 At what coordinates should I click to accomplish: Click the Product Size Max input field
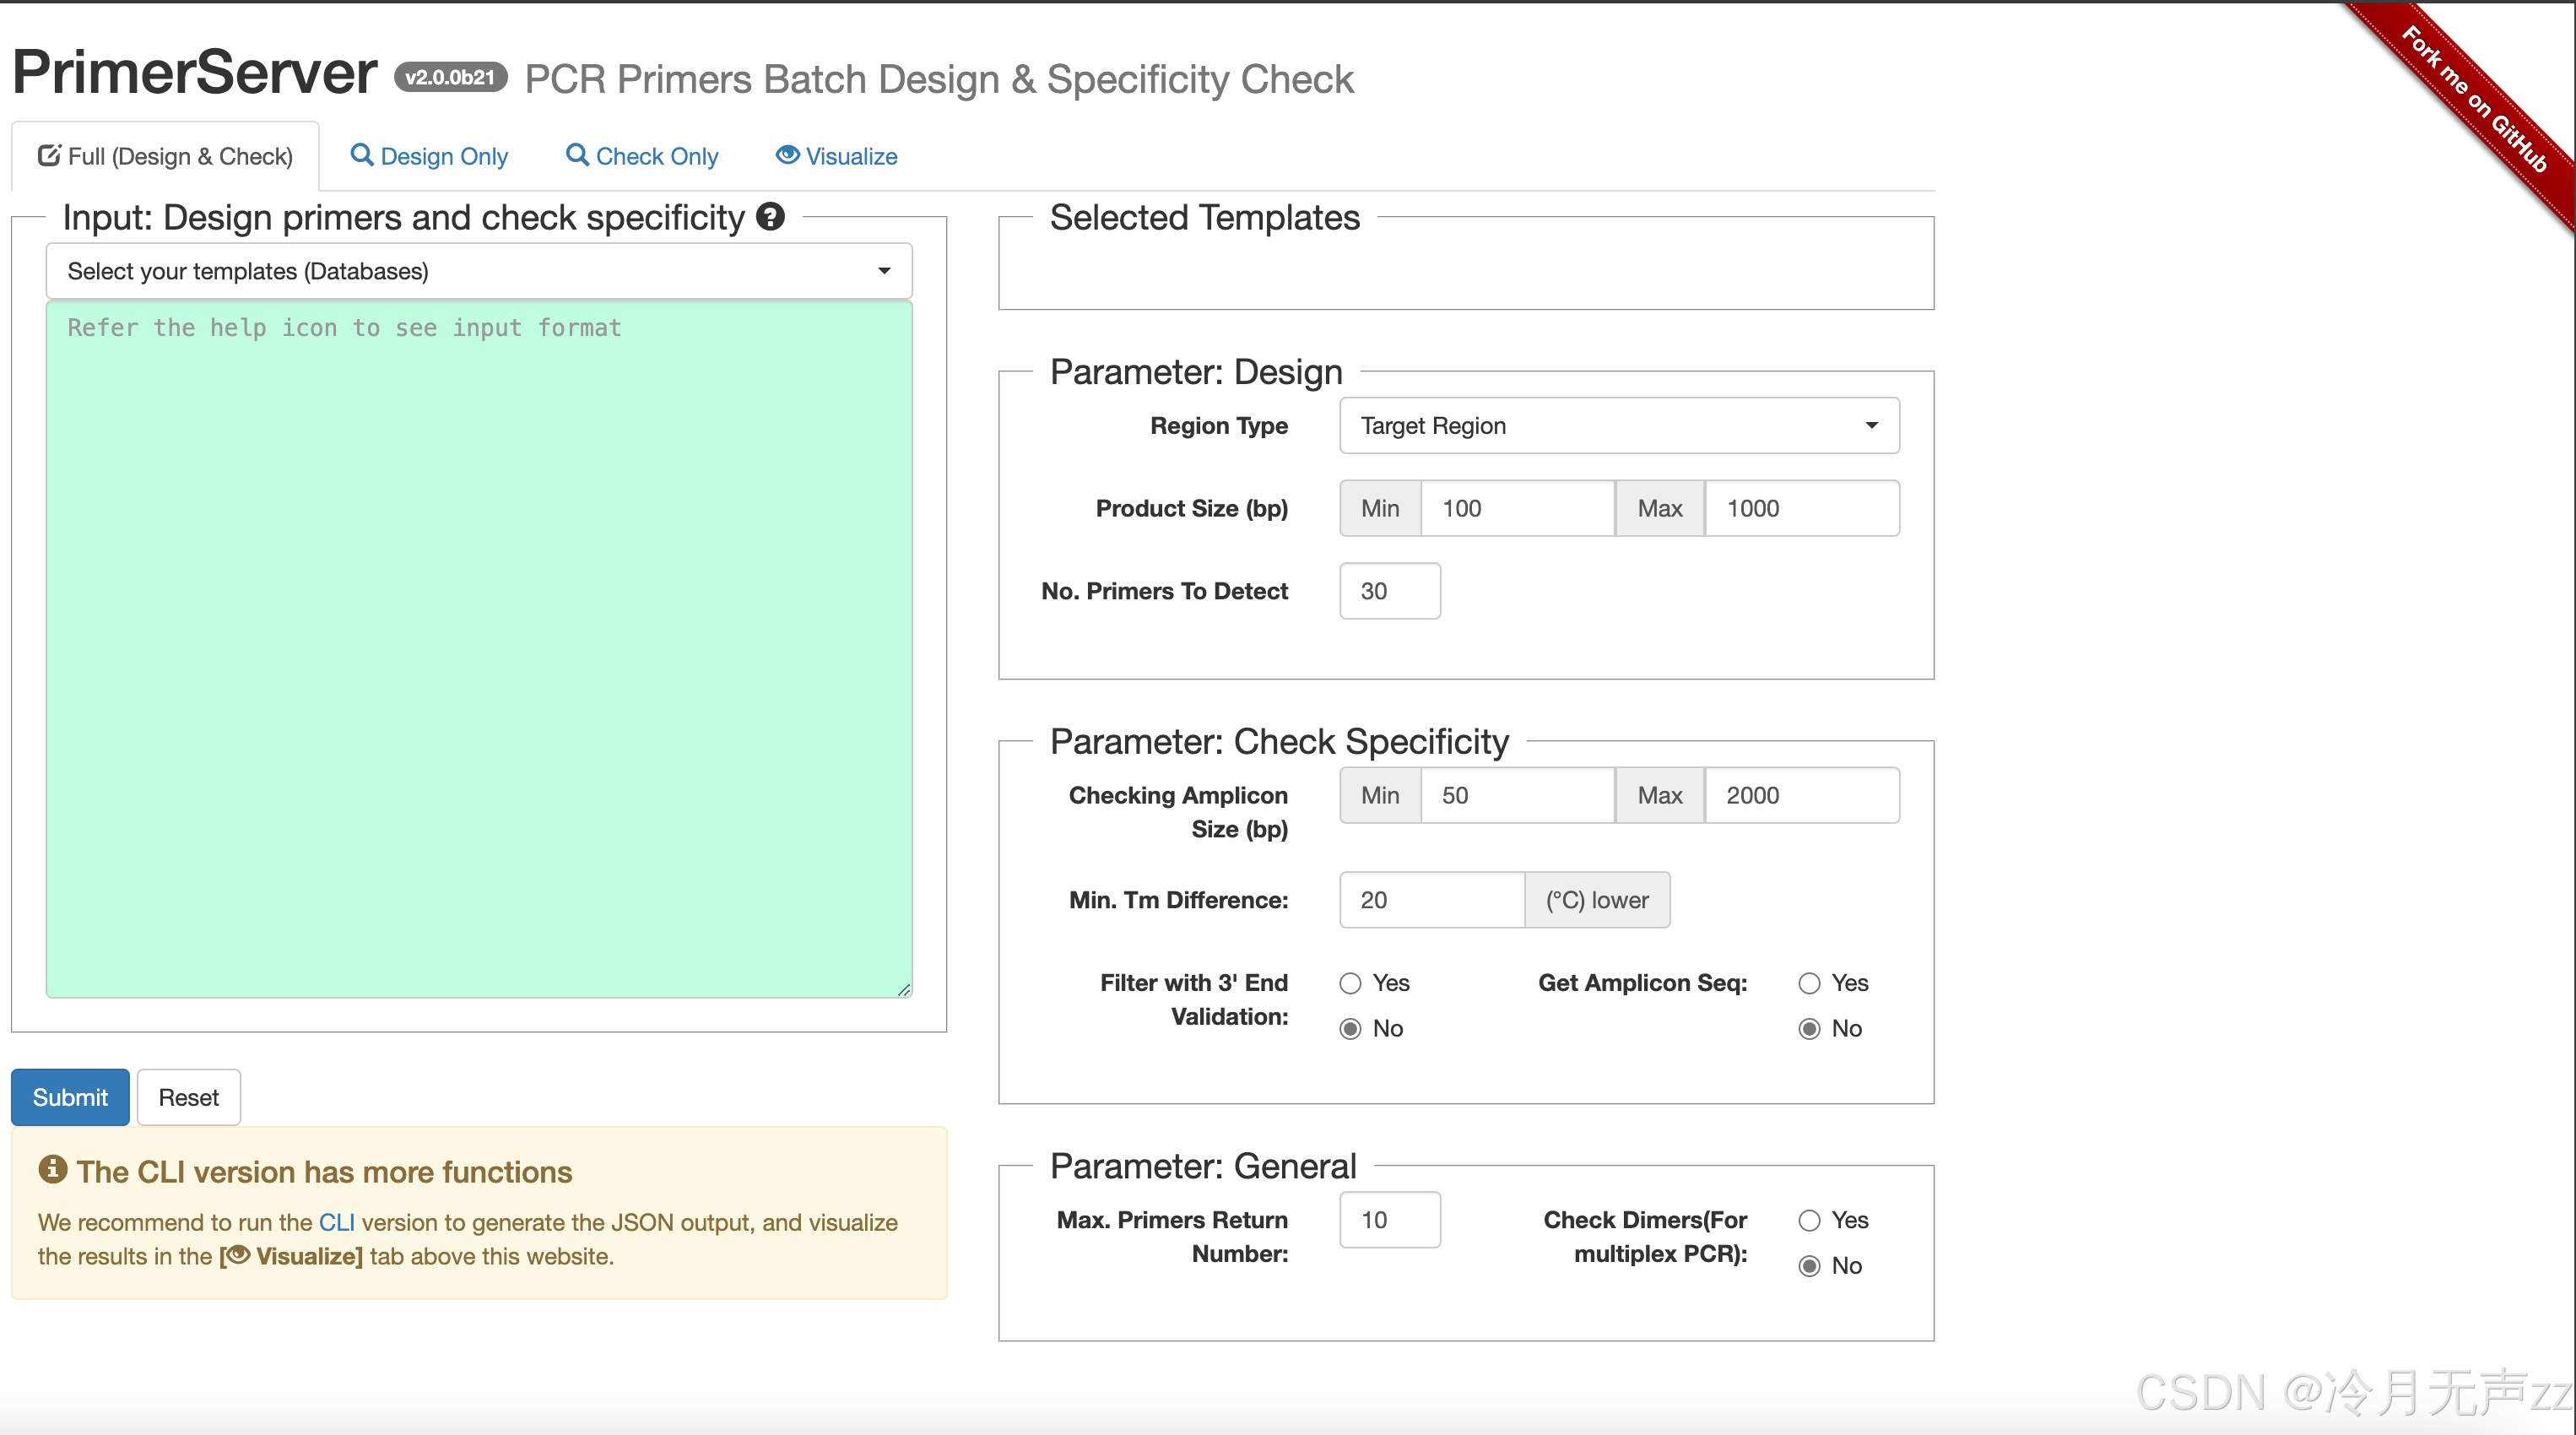(x=1800, y=508)
